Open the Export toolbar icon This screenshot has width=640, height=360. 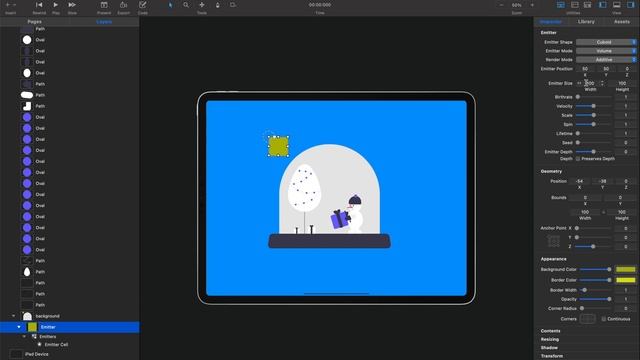(123, 5)
